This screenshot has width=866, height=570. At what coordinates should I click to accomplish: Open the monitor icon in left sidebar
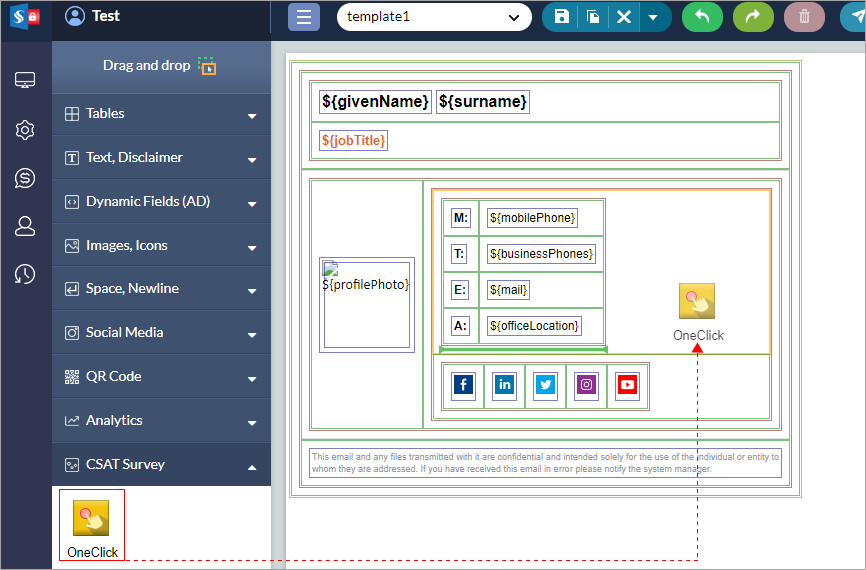click(25, 81)
